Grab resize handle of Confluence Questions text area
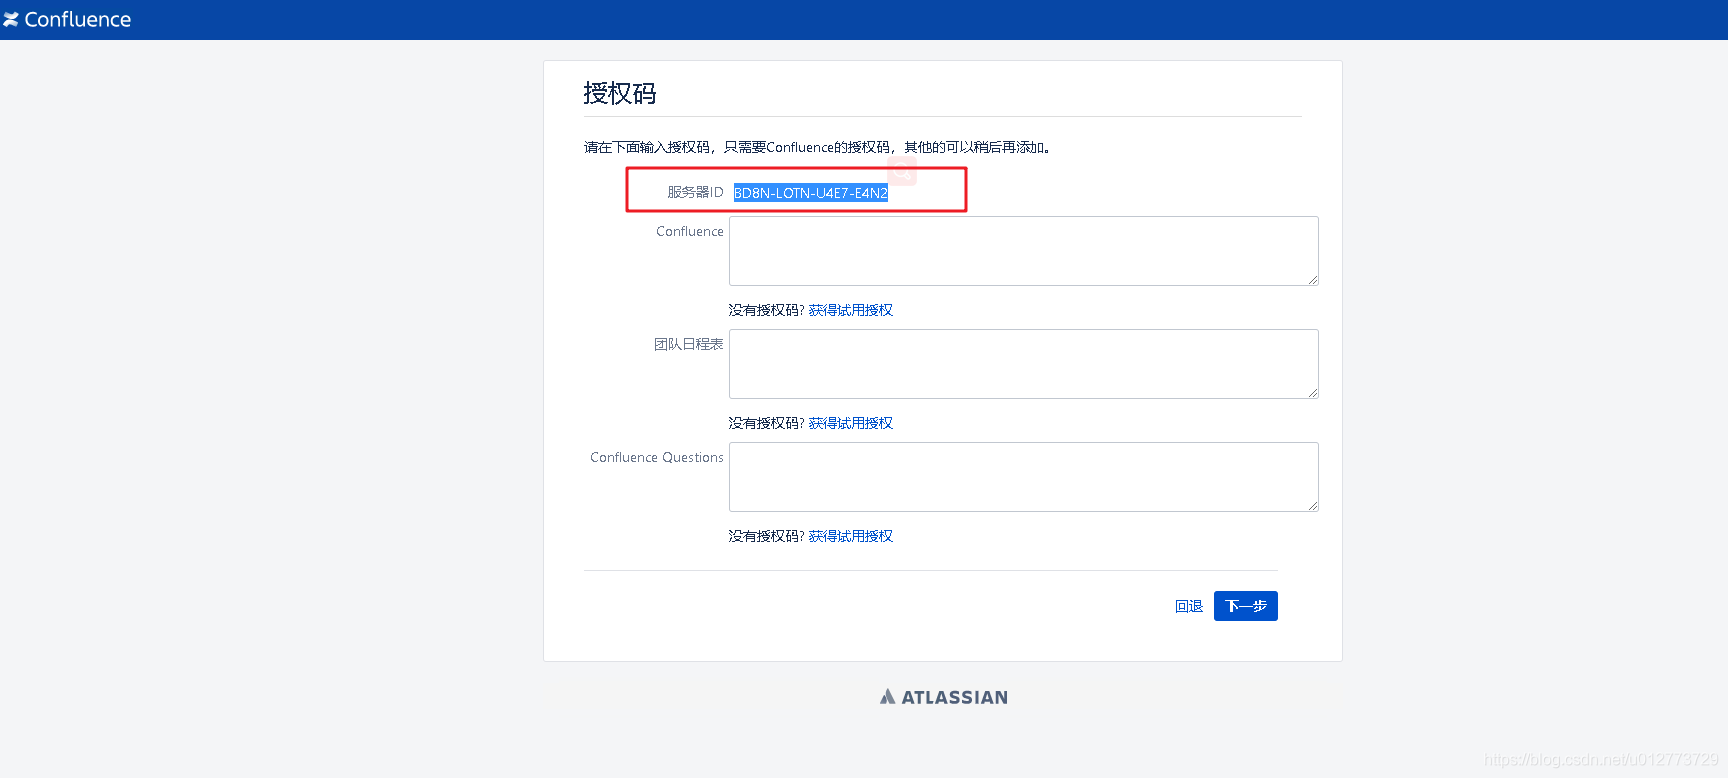This screenshot has height=778, width=1728. [x=1312, y=506]
